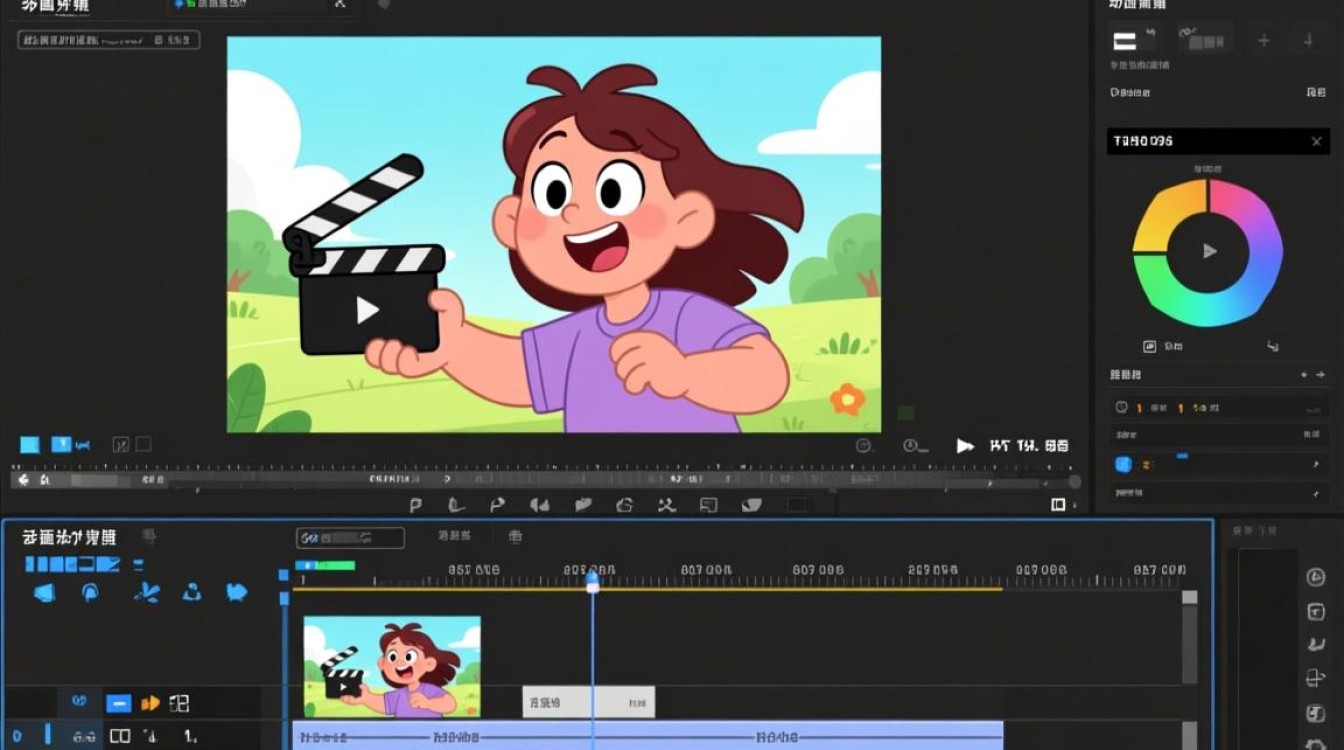Select the second grey tab at top of right panel
Viewport: 1344px width, 750px height.
coord(1204,41)
